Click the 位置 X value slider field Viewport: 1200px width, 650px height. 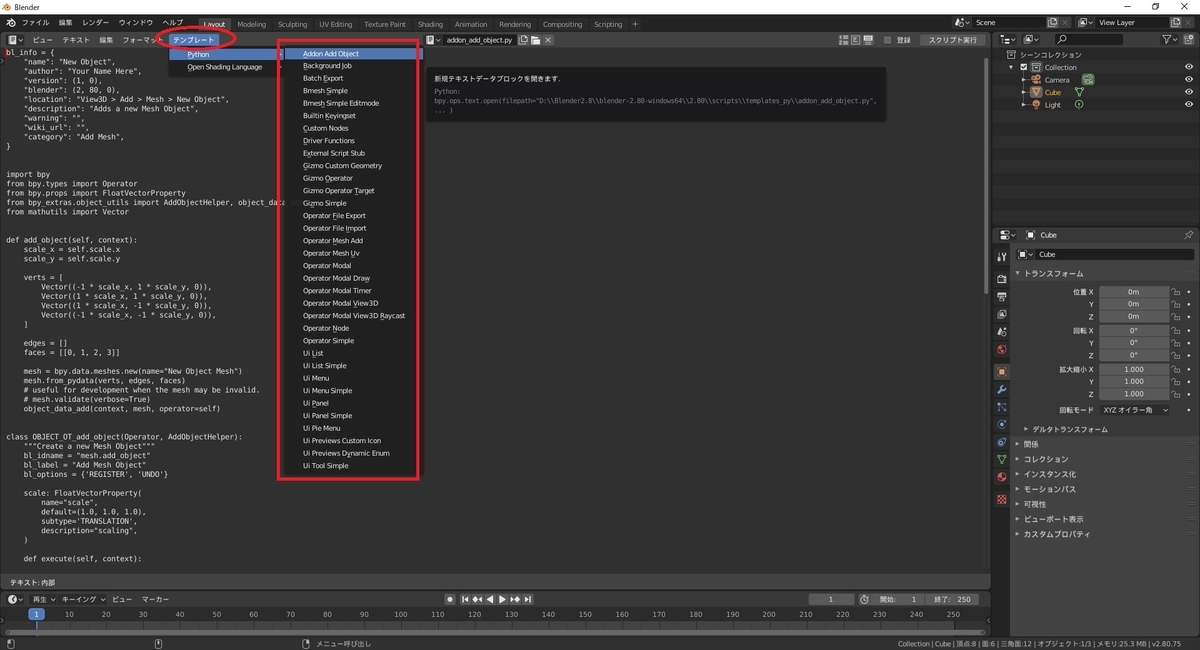1133,291
